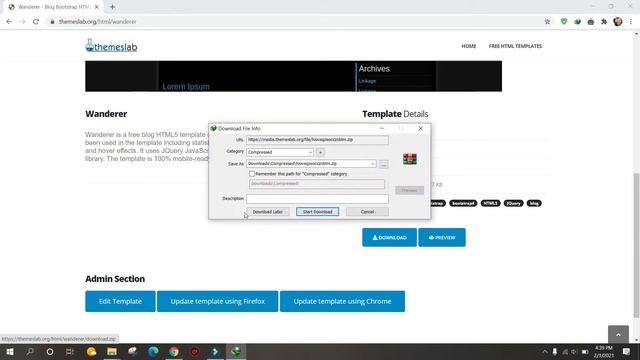Click the blue PREVIEW button
This screenshot has height=360, width=640.
[442, 237]
